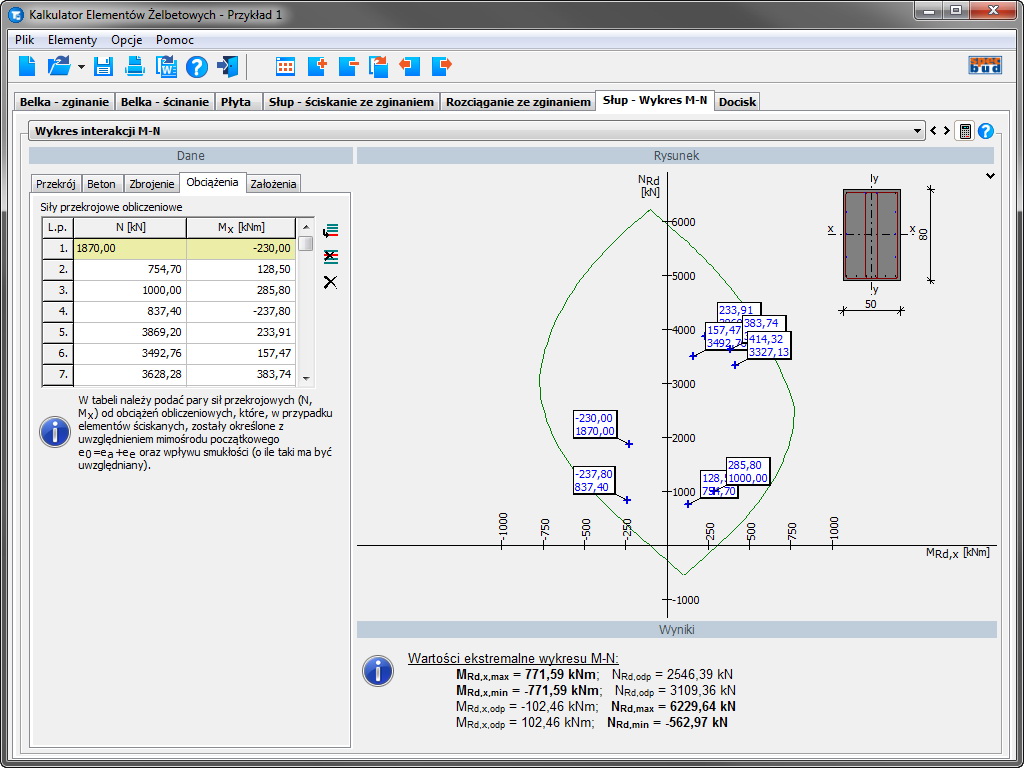
Task: Click the add element plus icon
Action: coord(317,67)
